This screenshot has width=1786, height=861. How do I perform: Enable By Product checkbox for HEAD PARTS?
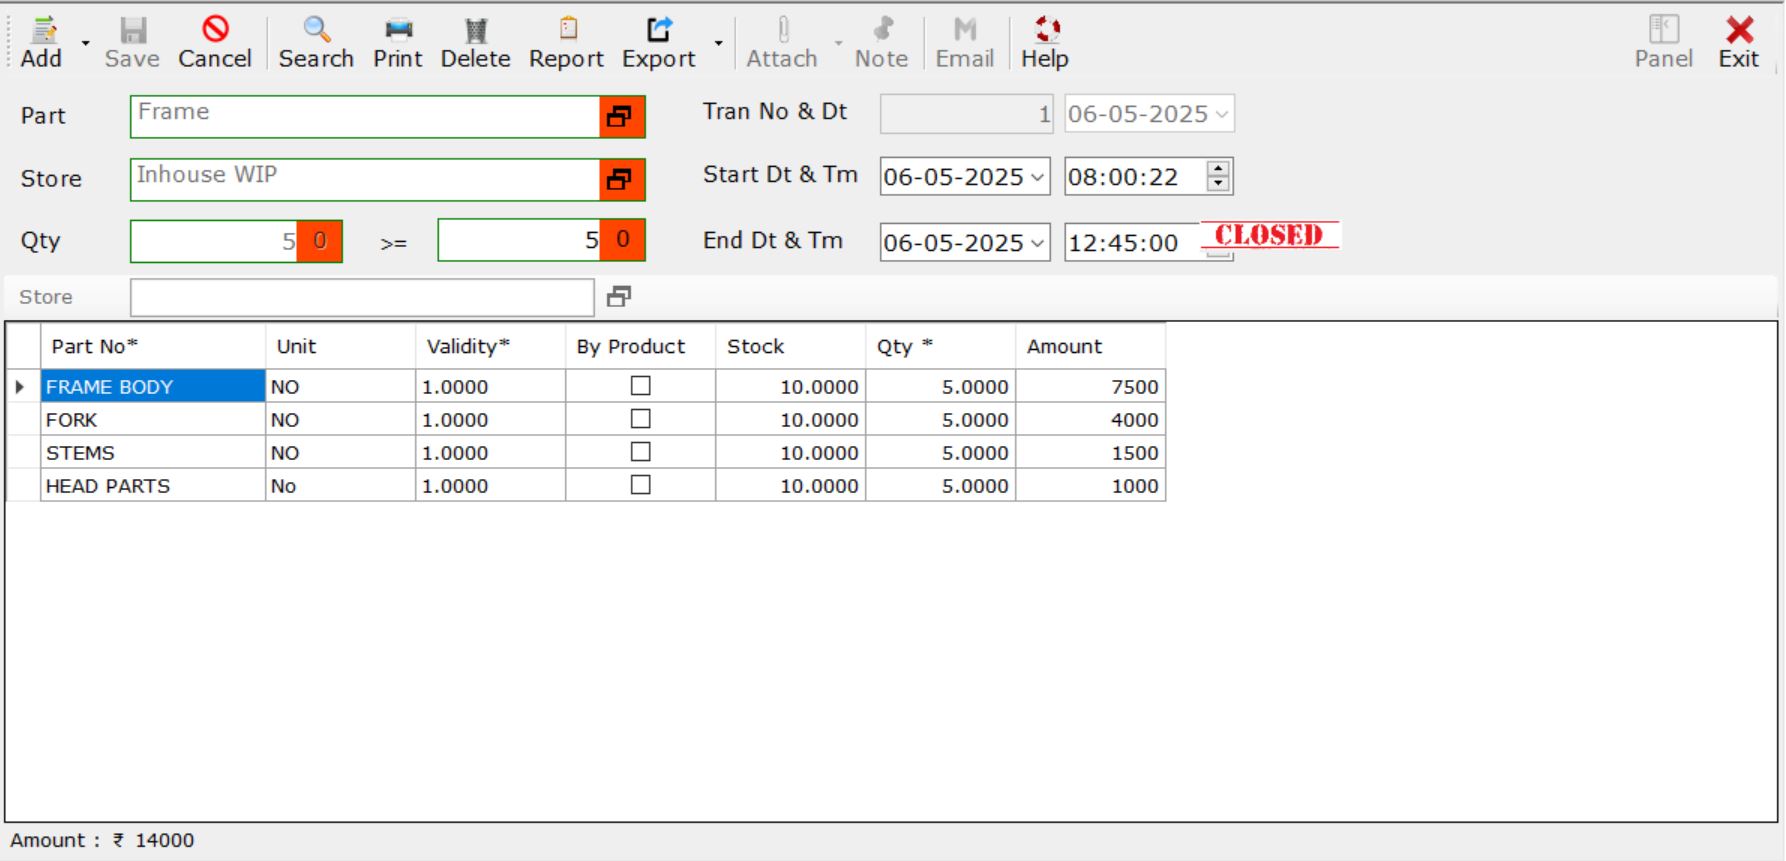pos(641,485)
